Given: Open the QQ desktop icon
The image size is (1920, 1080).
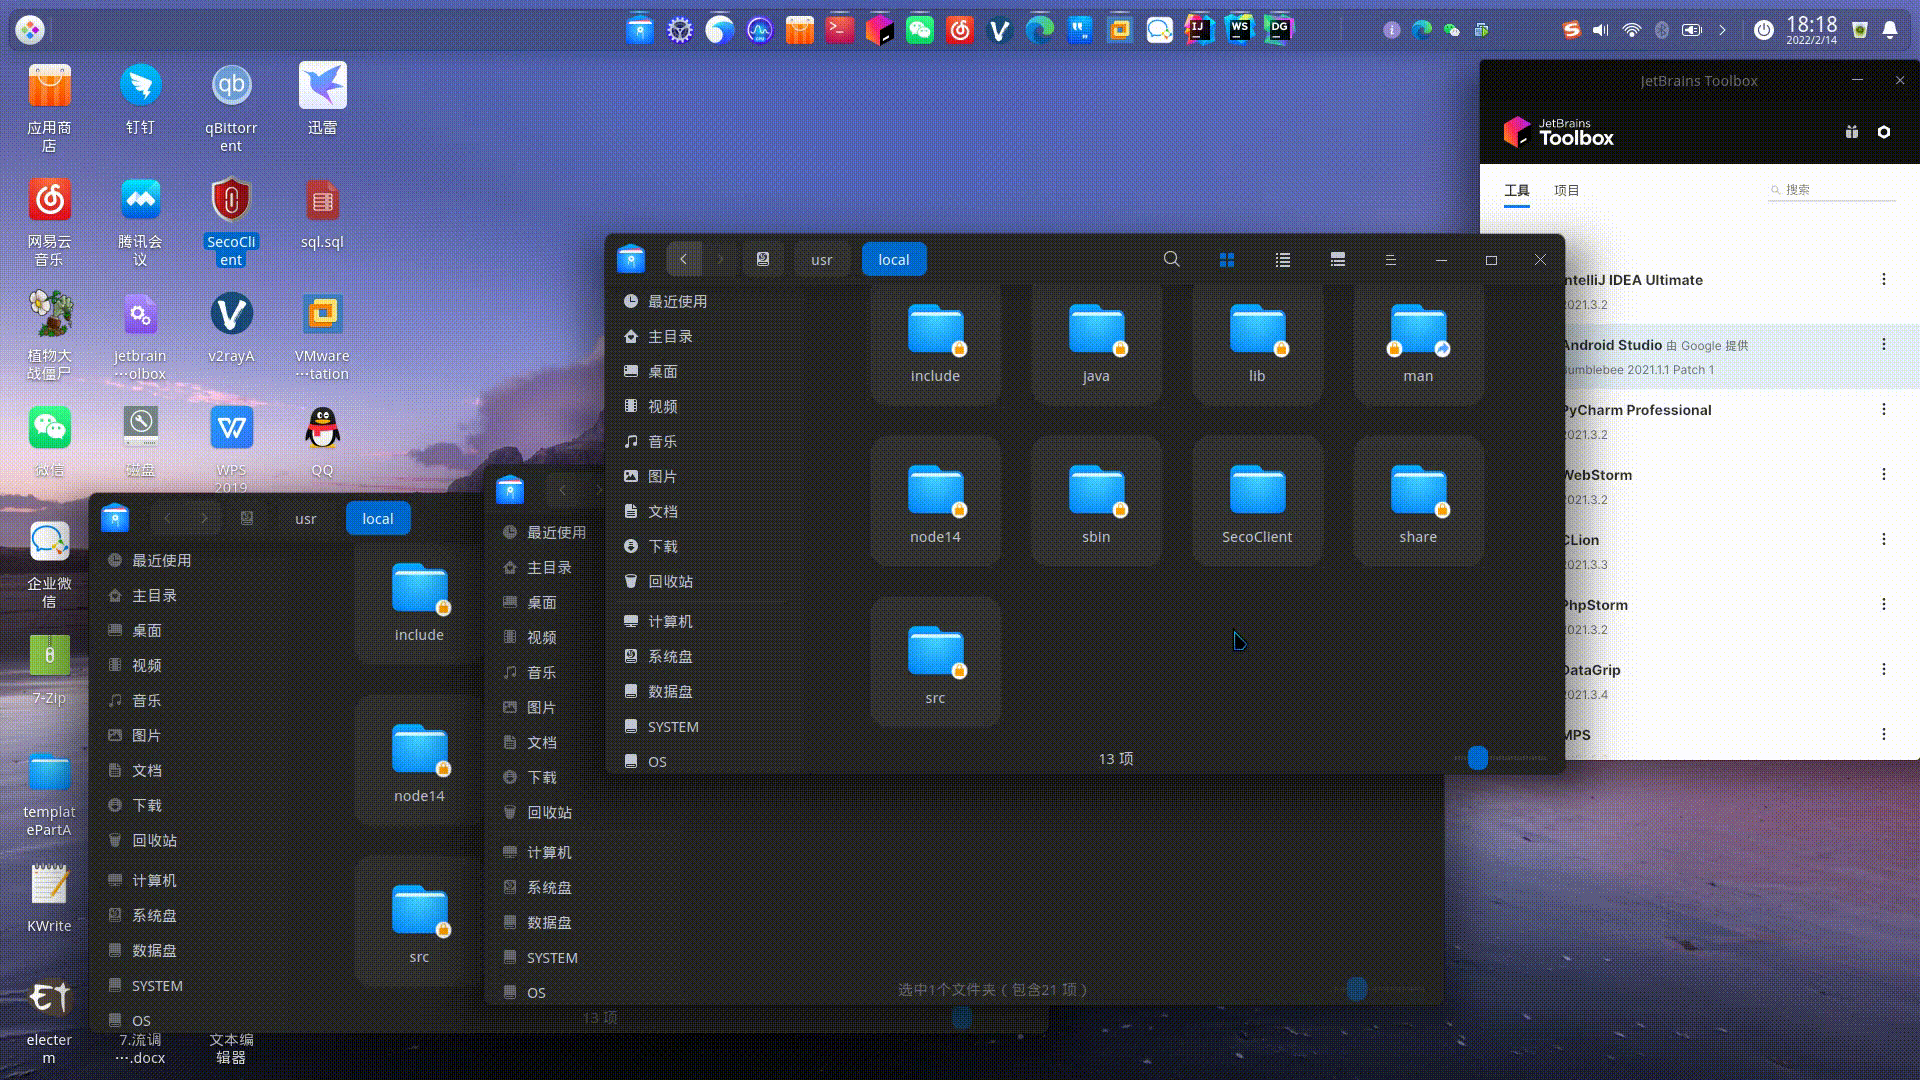Looking at the screenshot, I should click(x=321, y=424).
